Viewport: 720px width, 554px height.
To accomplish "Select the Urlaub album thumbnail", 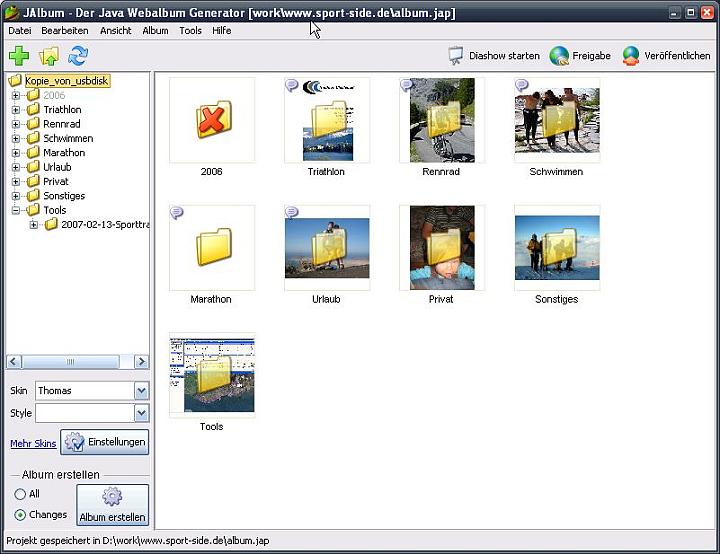I will (327, 248).
